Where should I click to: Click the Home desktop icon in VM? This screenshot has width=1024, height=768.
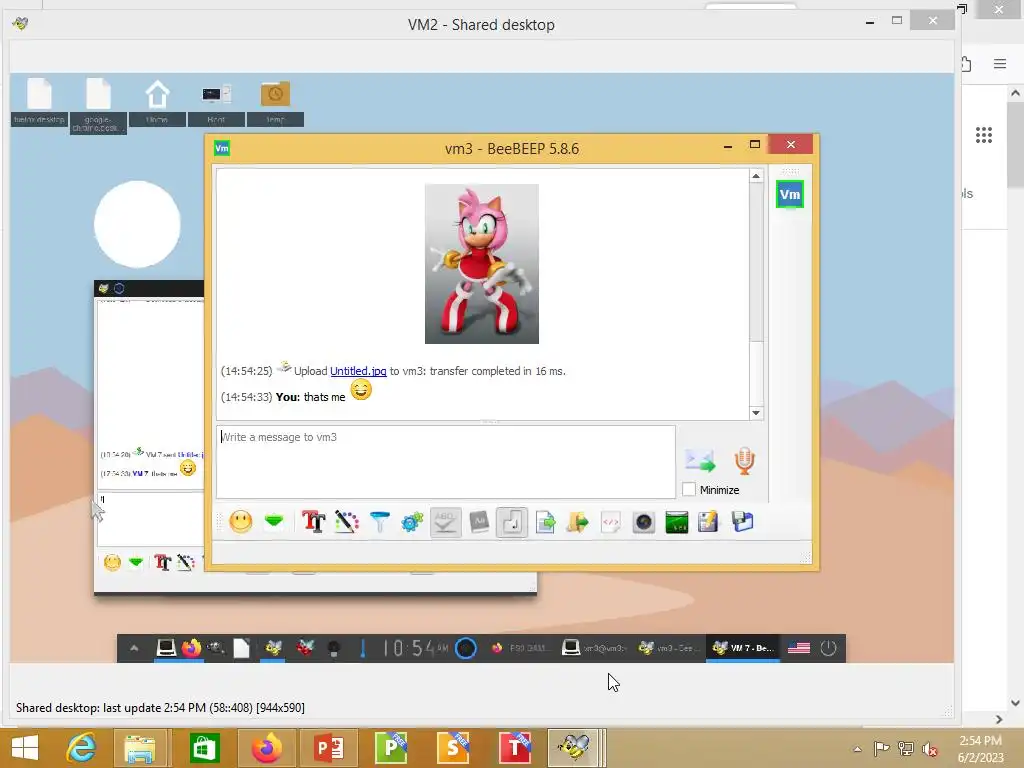[x=157, y=101]
